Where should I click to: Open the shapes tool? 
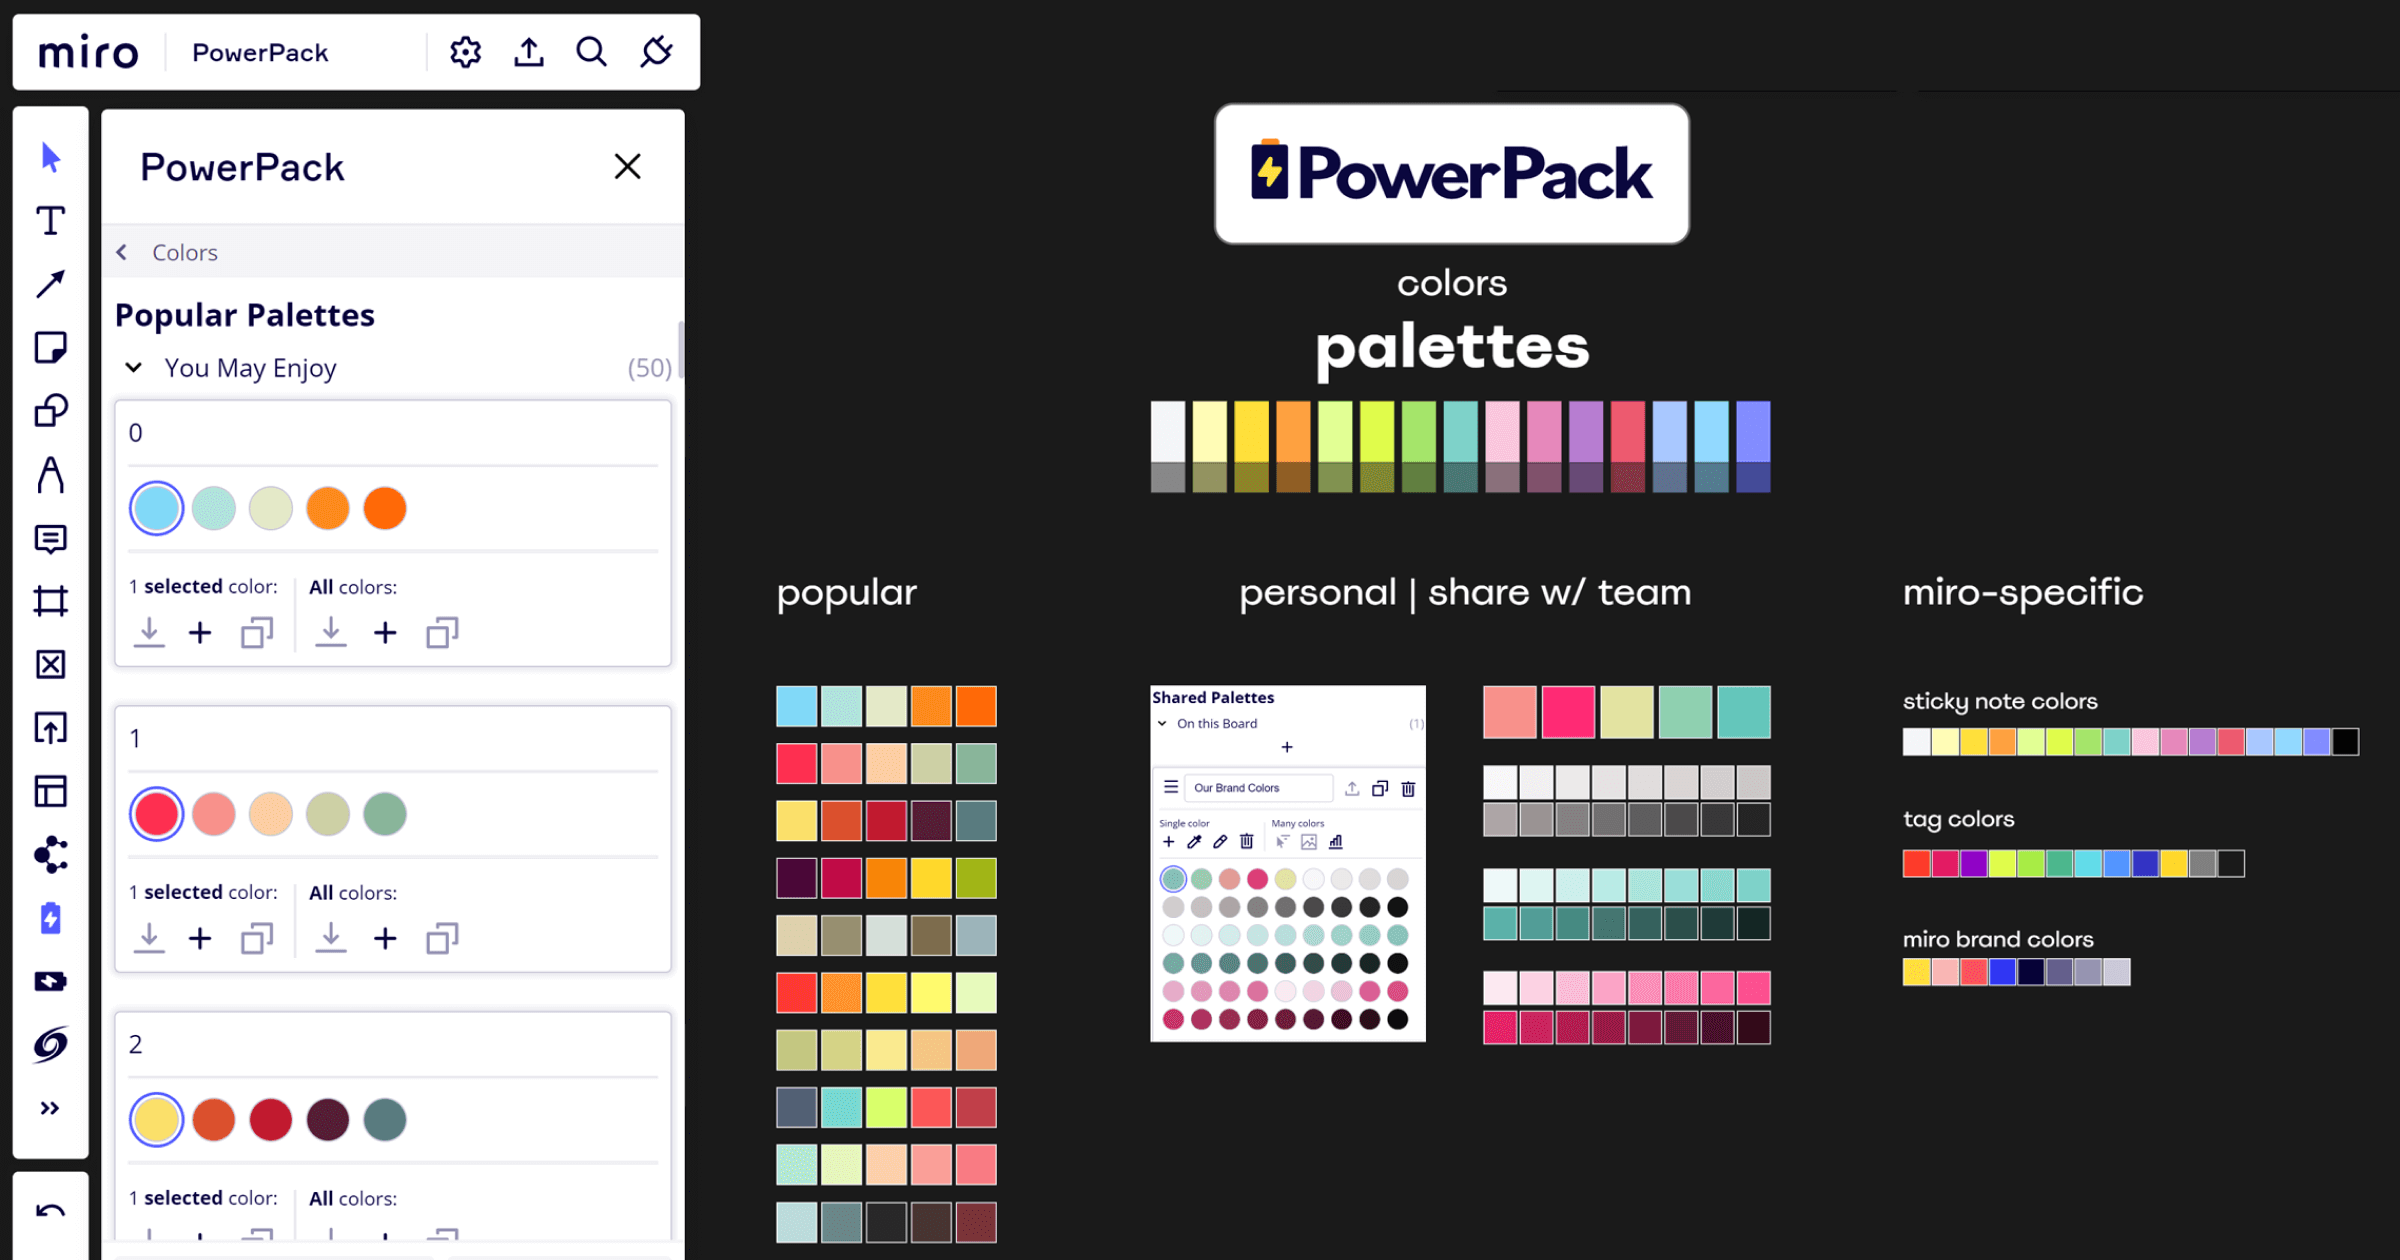click(50, 411)
